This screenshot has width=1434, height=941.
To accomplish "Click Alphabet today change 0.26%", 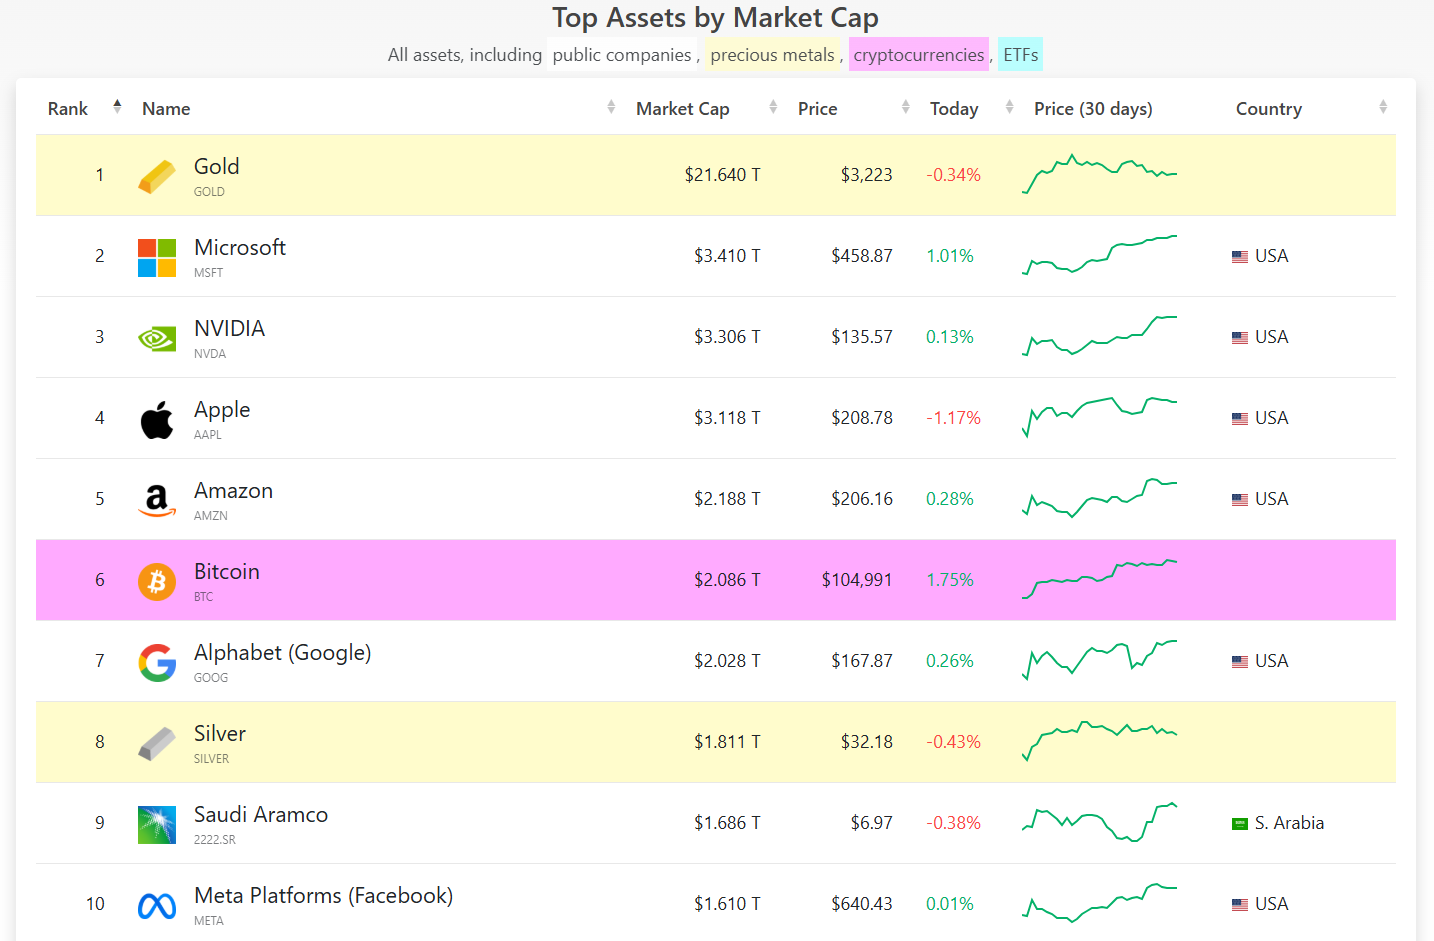I will pos(950,661).
